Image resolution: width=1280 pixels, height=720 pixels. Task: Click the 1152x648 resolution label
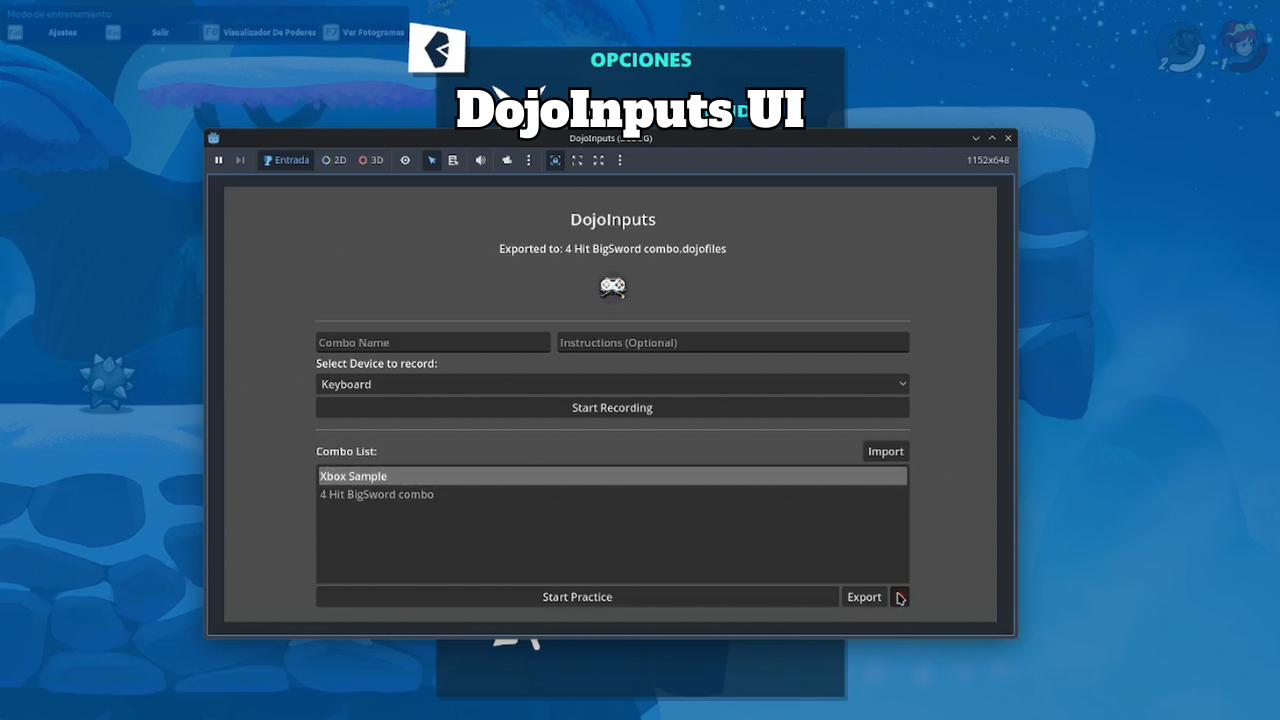987,160
